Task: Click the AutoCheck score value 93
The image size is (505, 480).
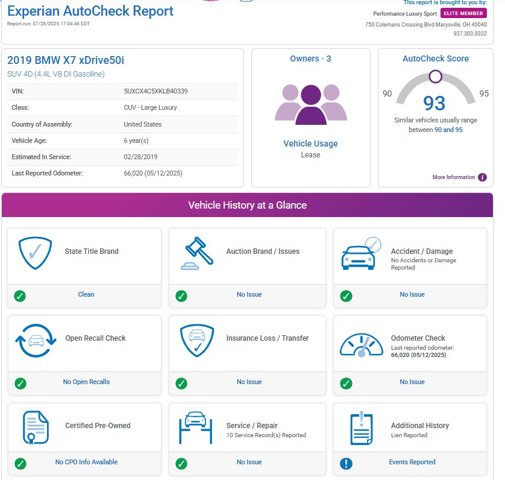Action: coord(434,103)
